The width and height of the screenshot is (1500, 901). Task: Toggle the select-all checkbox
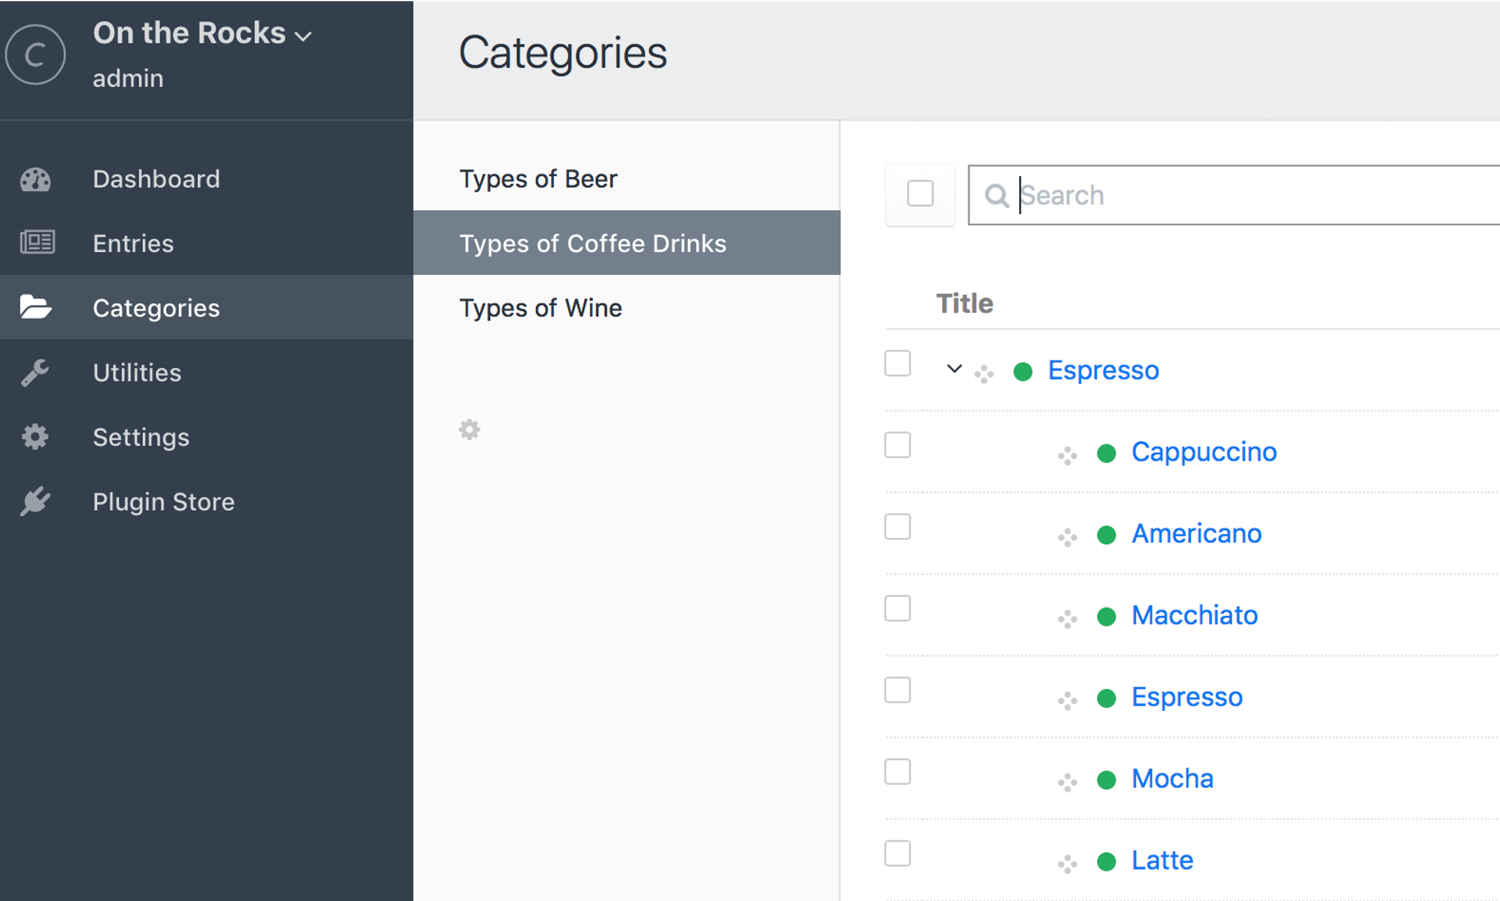click(920, 193)
